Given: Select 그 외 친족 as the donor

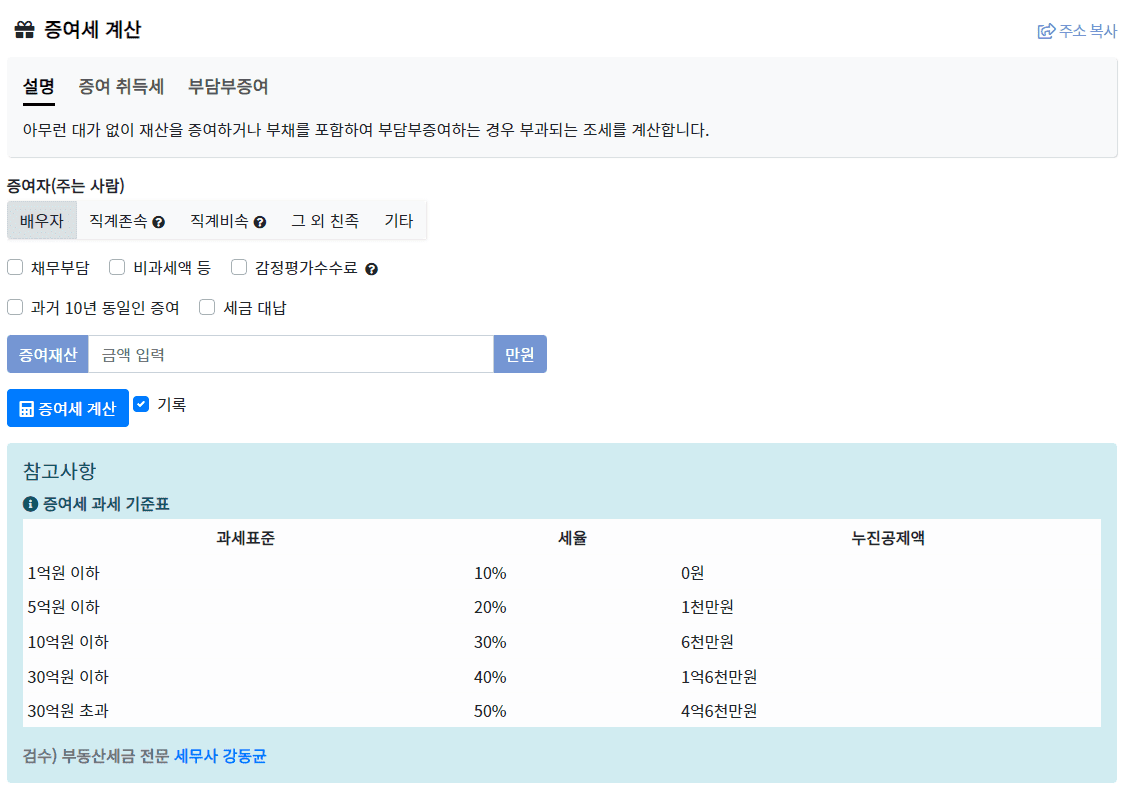Looking at the screenshot, I should 325,220.
